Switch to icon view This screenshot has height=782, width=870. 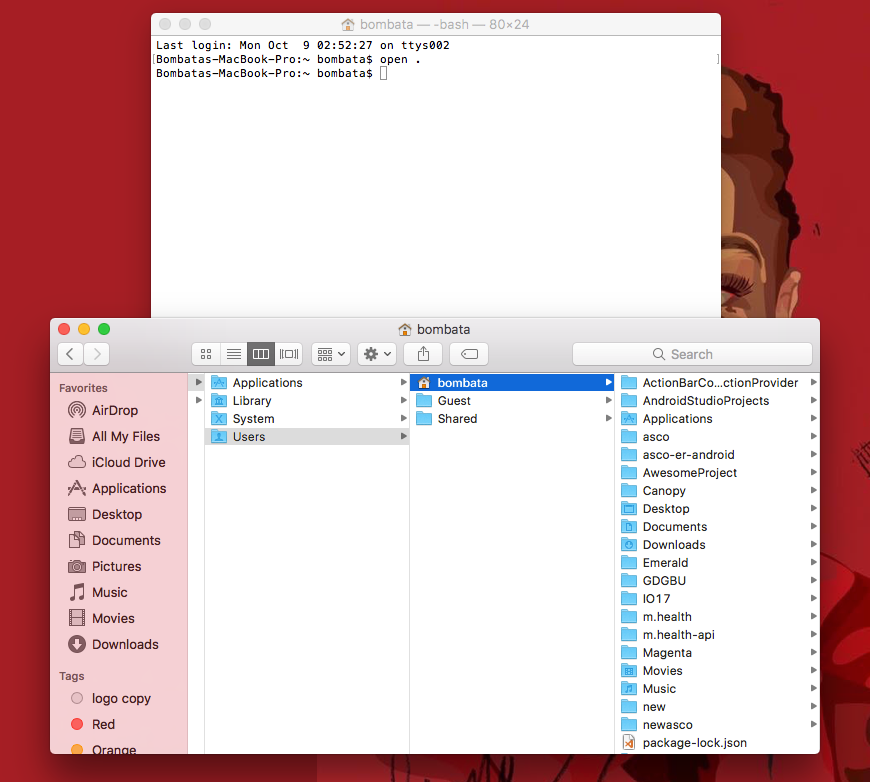pyautogui.click(x=206, y=353)
